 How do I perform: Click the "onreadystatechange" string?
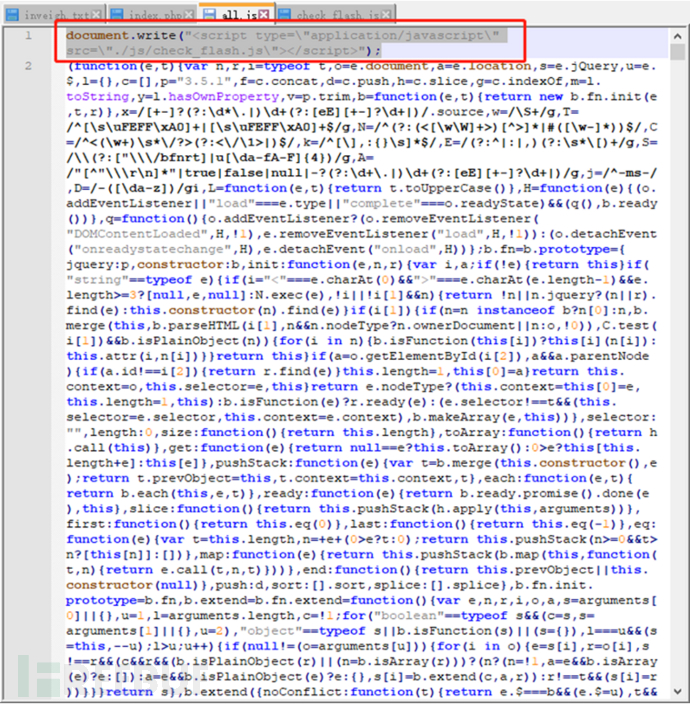(149, 249)
